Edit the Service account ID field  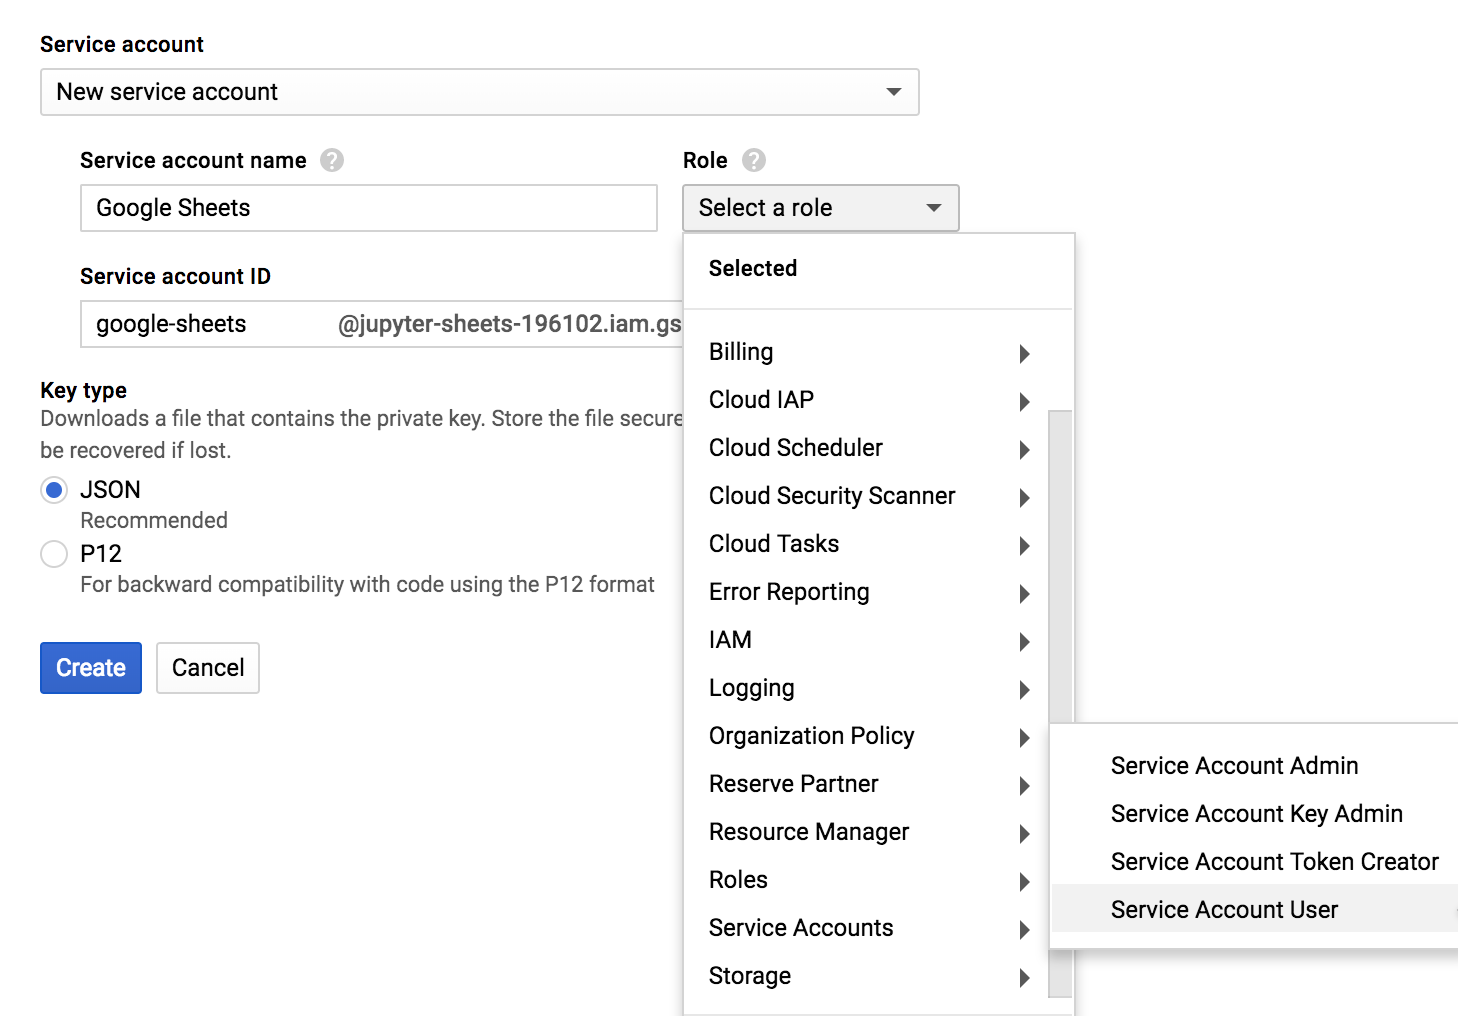coord(381,324)
